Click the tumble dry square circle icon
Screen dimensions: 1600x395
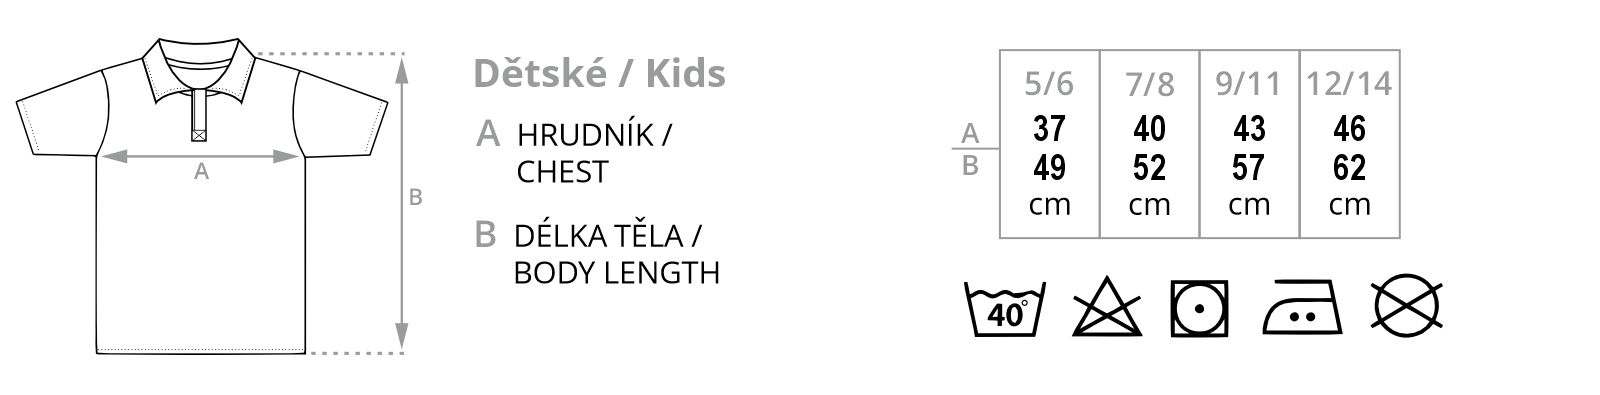(x=1199, y=308)
